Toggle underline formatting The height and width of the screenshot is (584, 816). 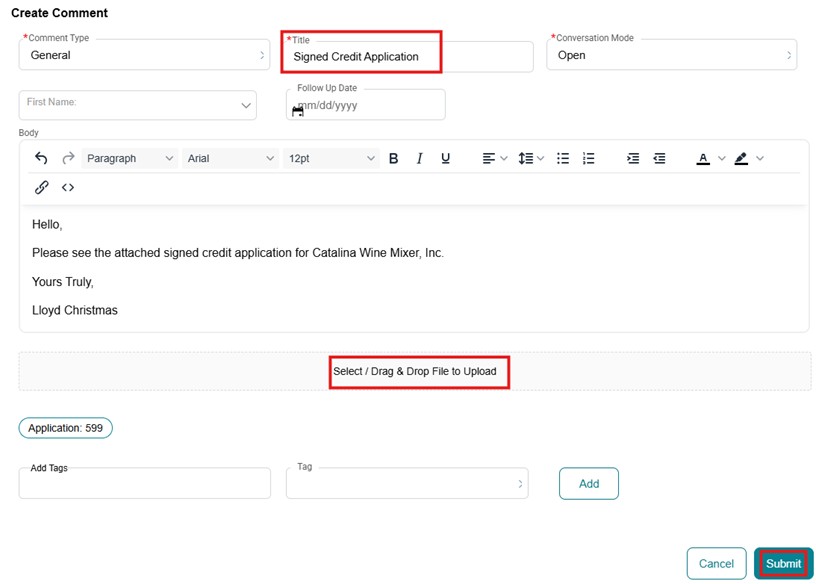445,158
